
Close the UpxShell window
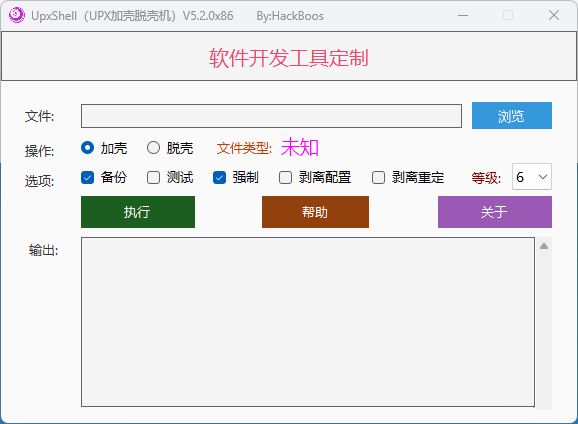pyautogui.click(x=554, y=15)
